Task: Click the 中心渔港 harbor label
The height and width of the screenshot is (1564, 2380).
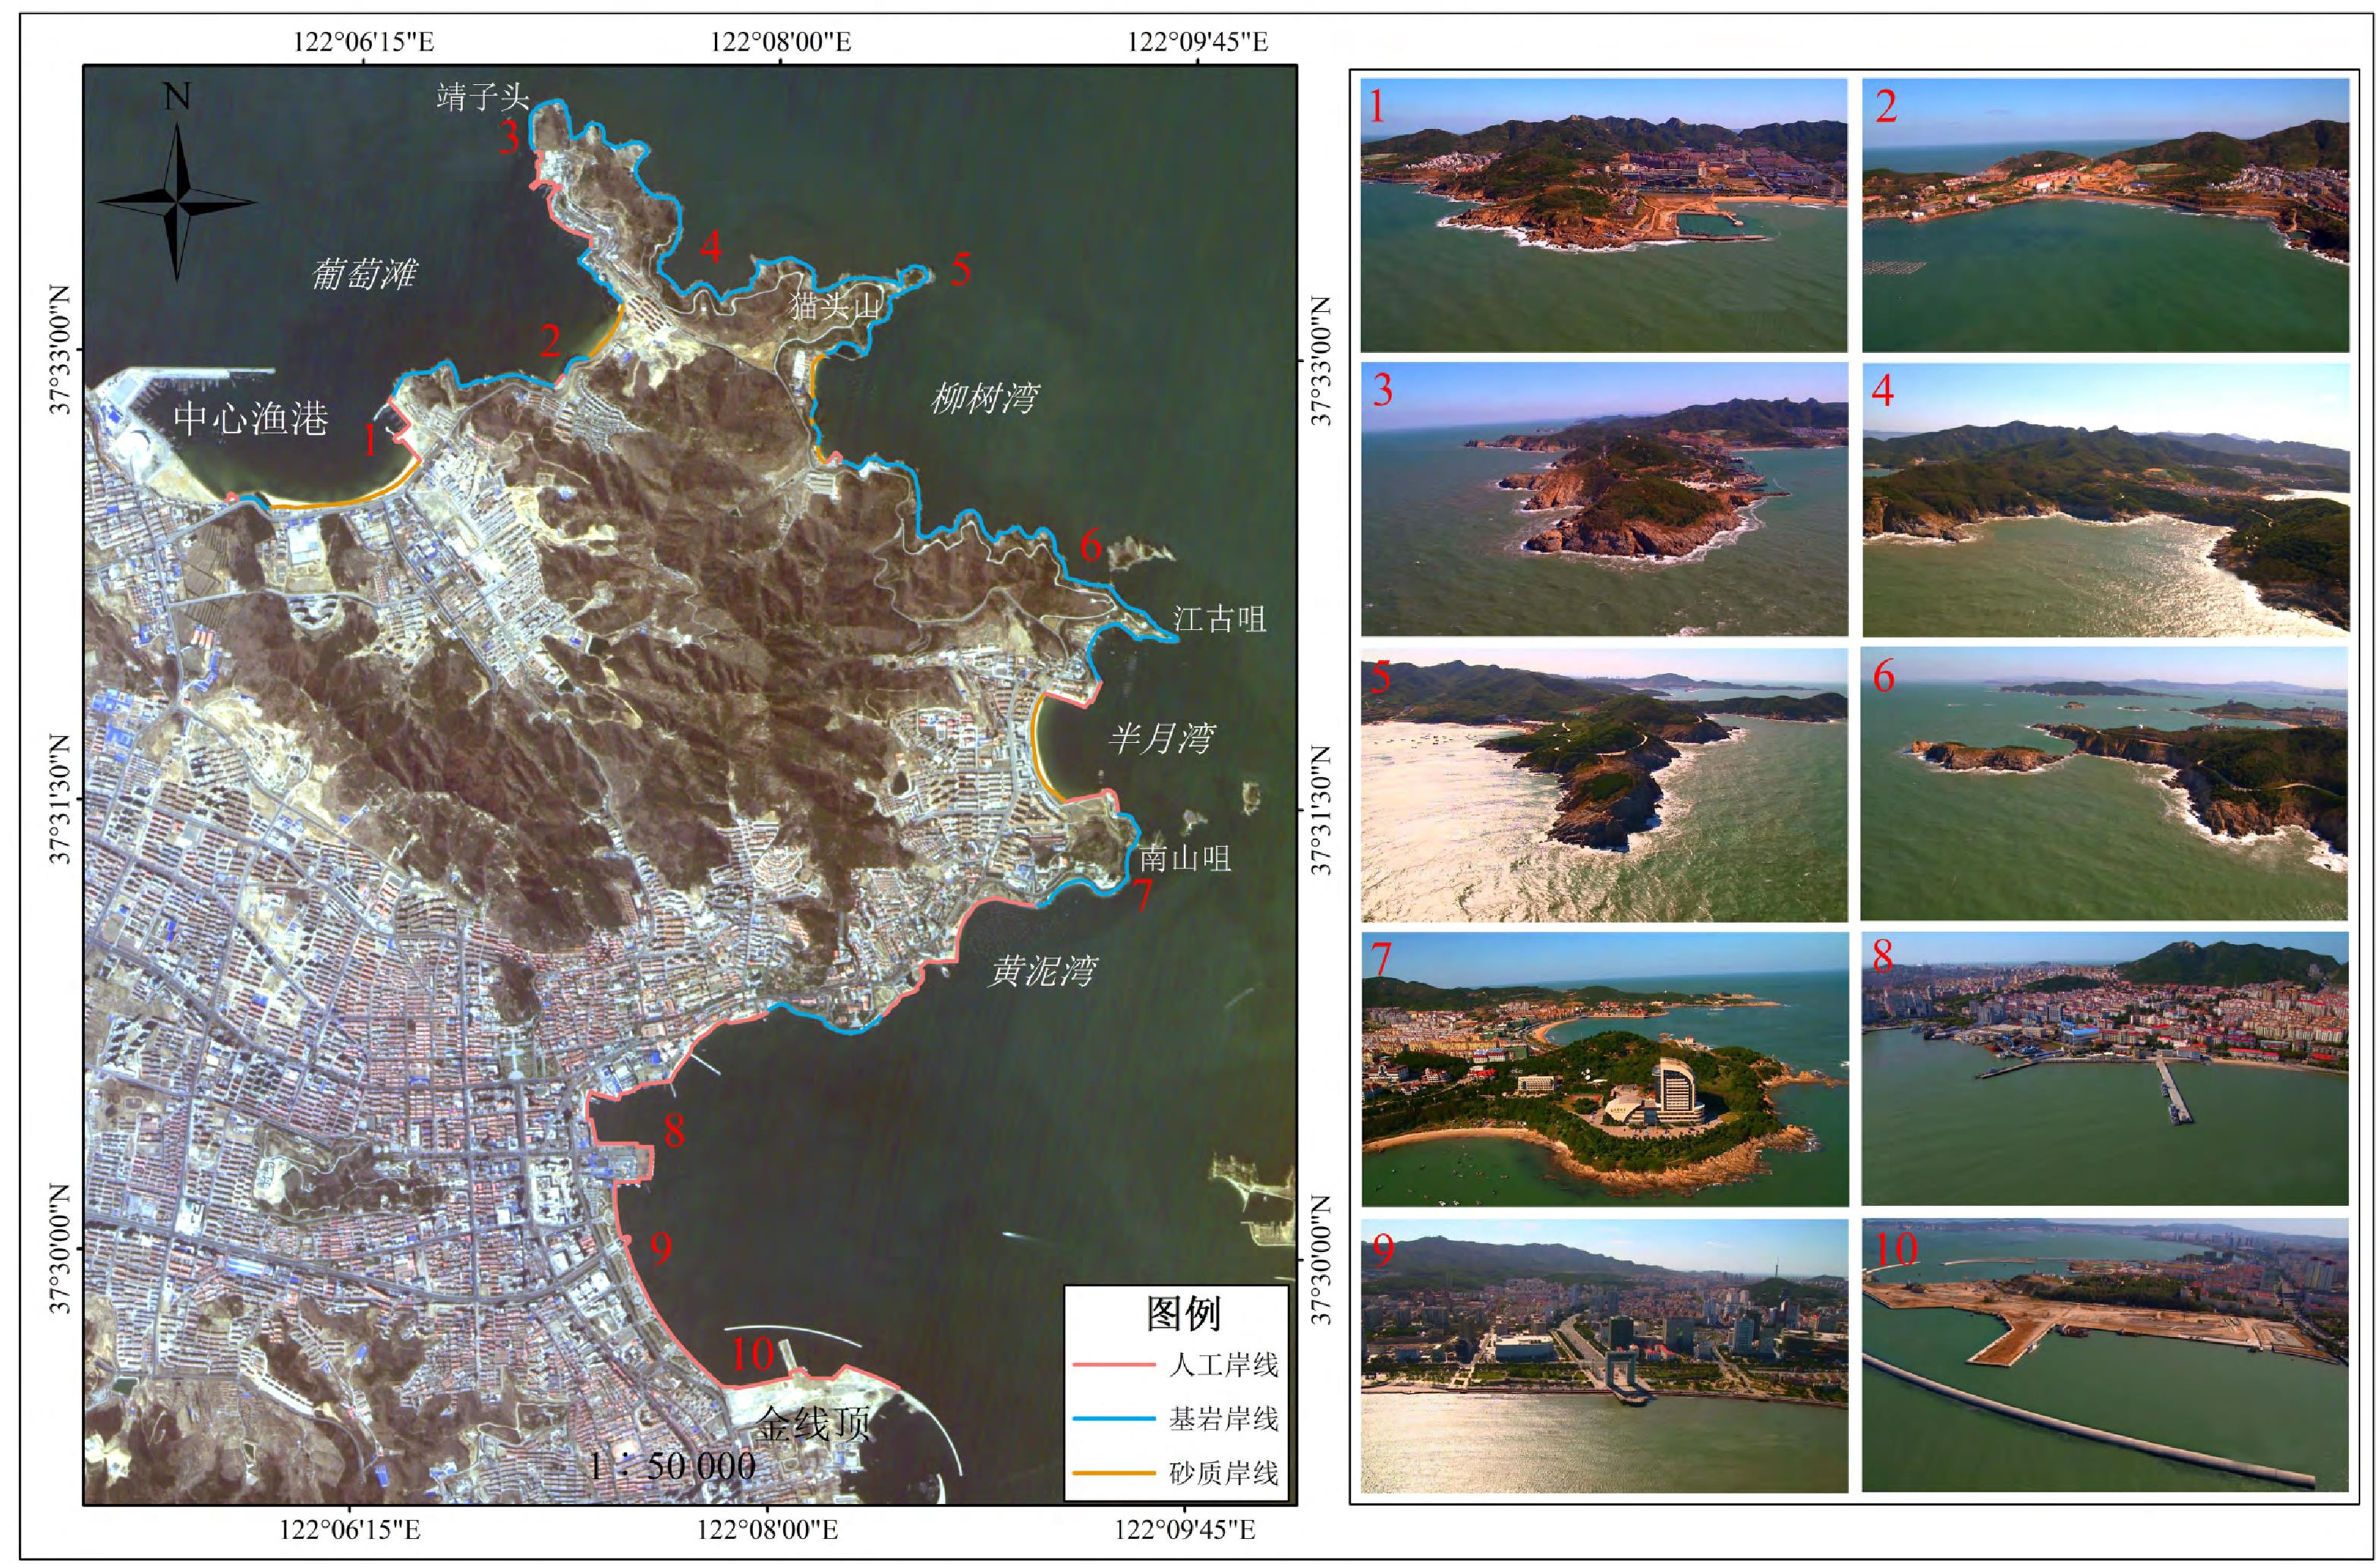Action: click(251, 417)
